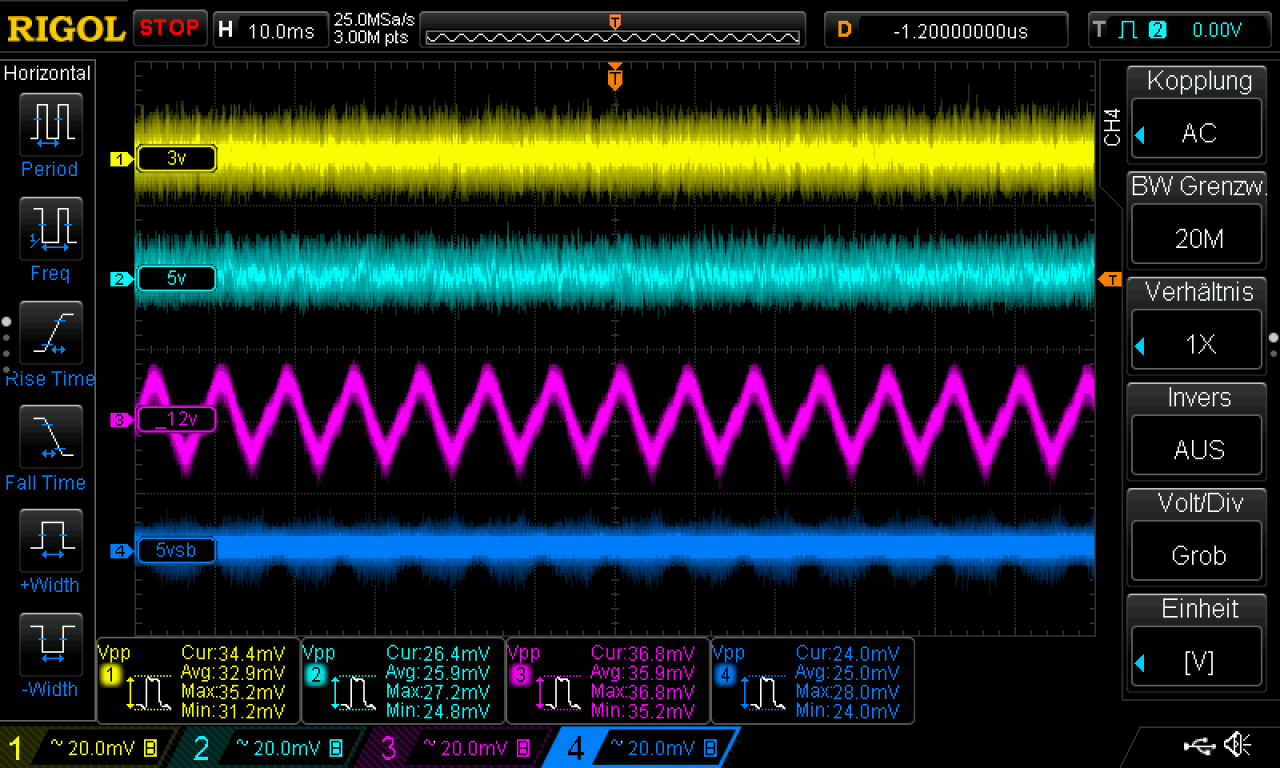Screen dimensions: 1280x768
Task: Select the Fall Time measurement icon
Action: point(50,437)
